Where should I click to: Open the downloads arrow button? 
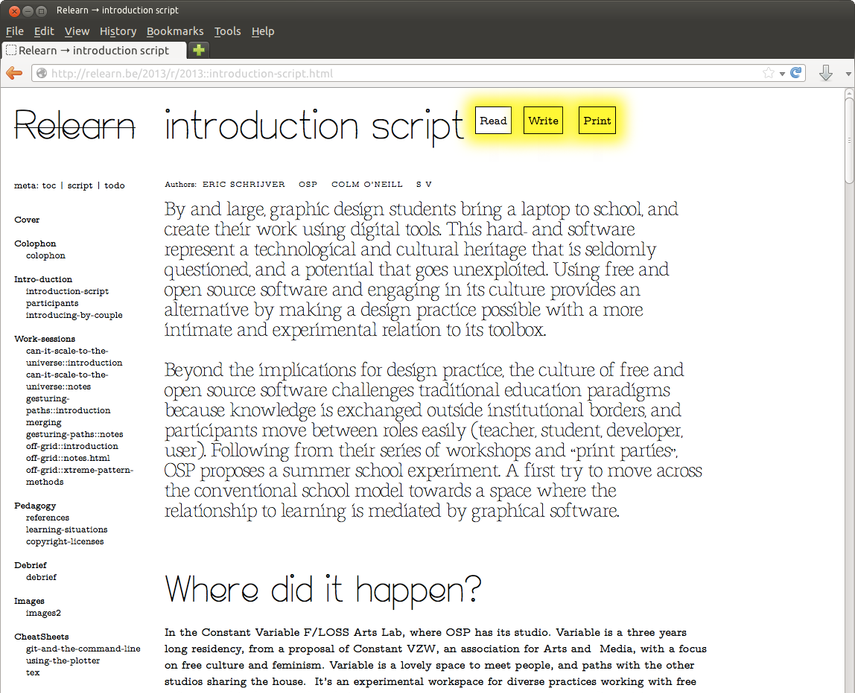[826, 73]
